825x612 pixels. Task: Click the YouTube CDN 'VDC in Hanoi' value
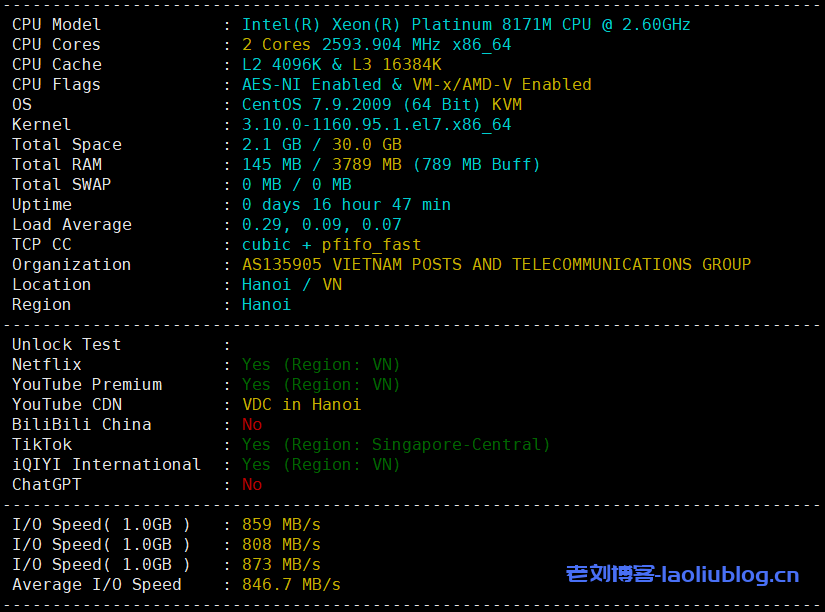pos(301,404)
